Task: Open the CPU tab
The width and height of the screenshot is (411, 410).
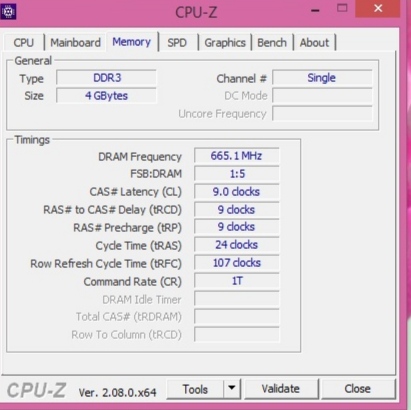Action: pos(24,43)
